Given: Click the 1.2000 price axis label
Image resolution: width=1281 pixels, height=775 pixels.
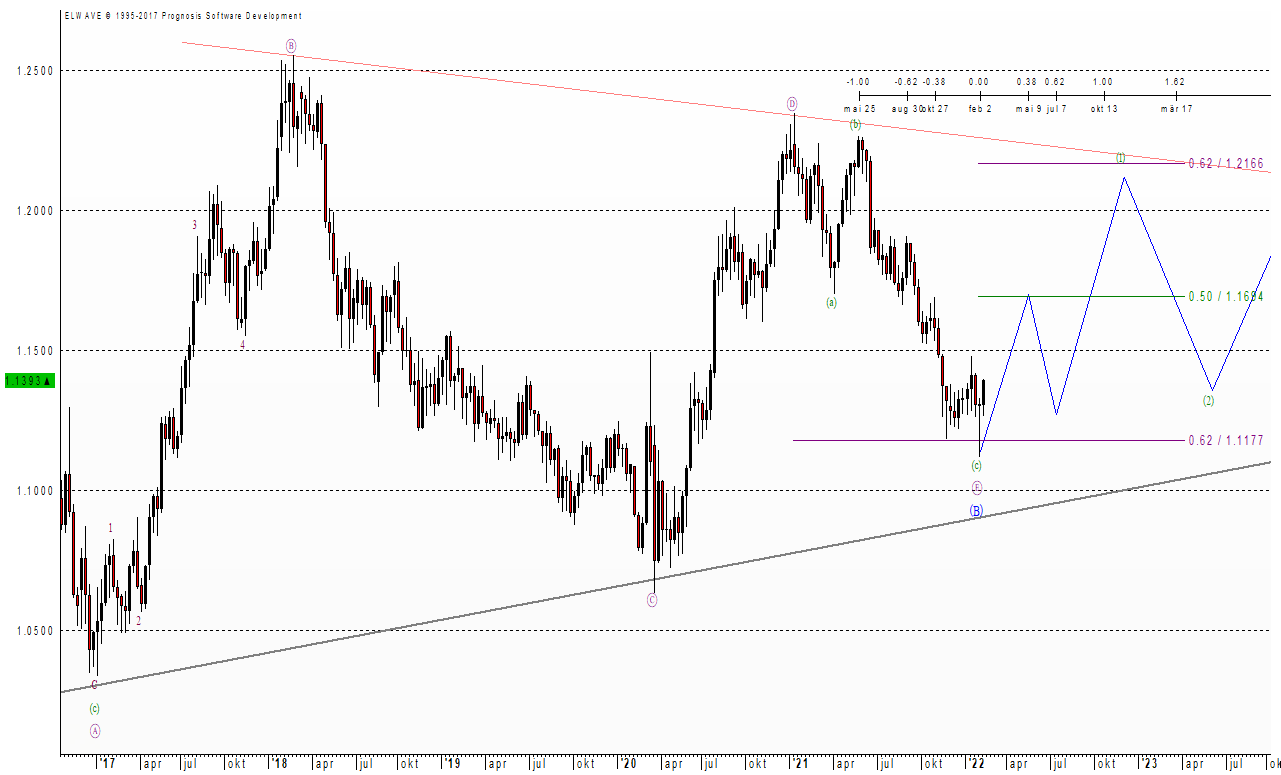Looking at the screenshot, I should click(x=35, y=211).
